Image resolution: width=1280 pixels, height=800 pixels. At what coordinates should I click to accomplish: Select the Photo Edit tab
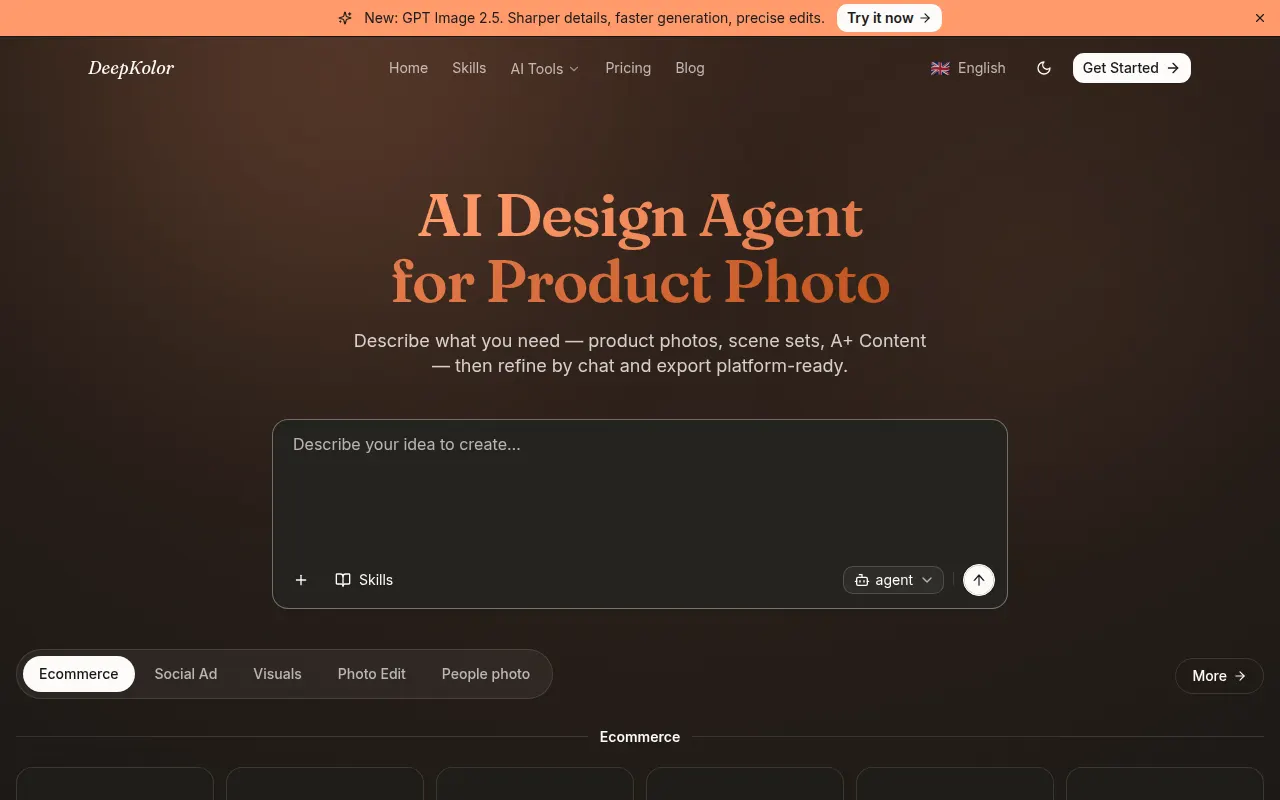tap(372, 674)
